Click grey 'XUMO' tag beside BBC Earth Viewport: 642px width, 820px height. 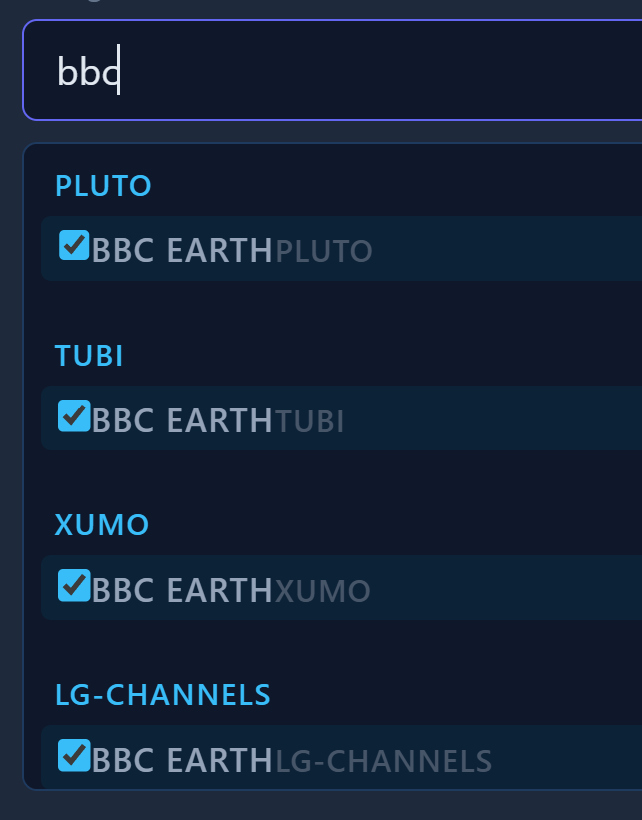click(323, 591)
